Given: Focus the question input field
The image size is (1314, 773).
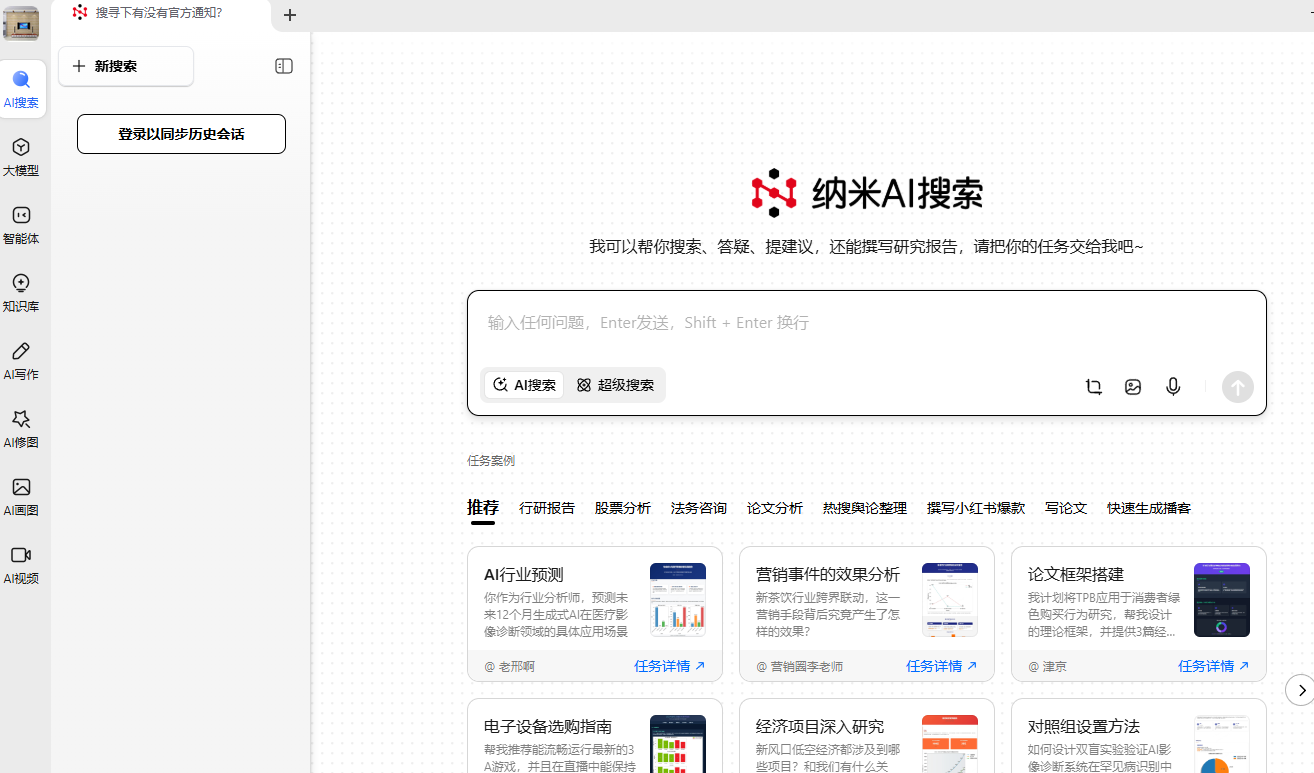Looking at the screenshot, I should pyautogui.click(x=866, y=323).
